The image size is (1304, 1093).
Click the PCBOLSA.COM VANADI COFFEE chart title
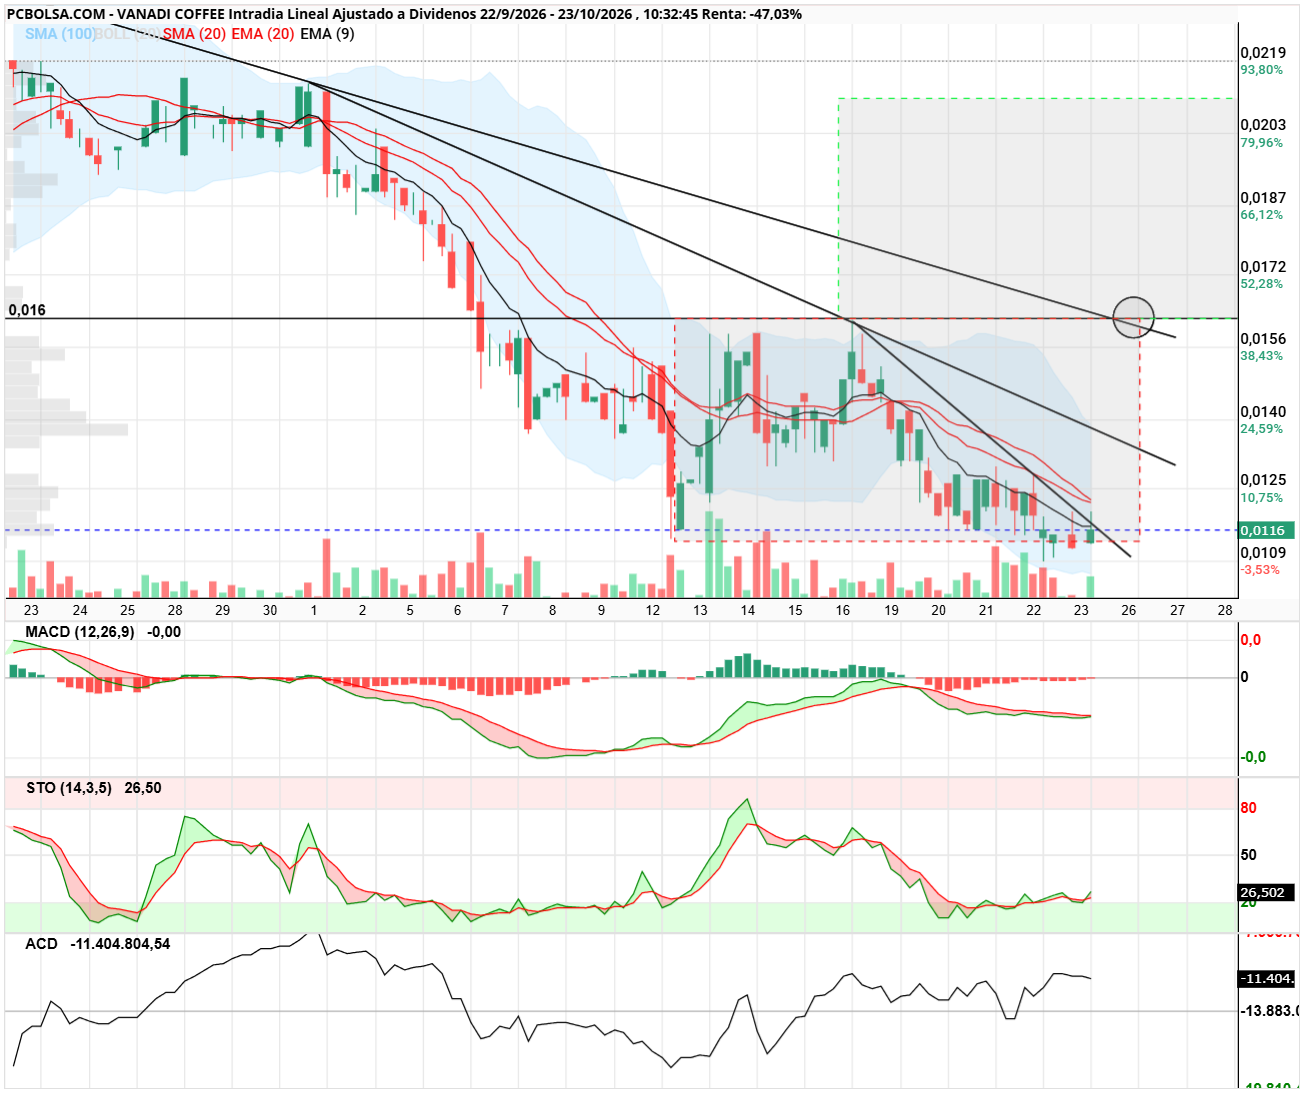click(404, 14)
